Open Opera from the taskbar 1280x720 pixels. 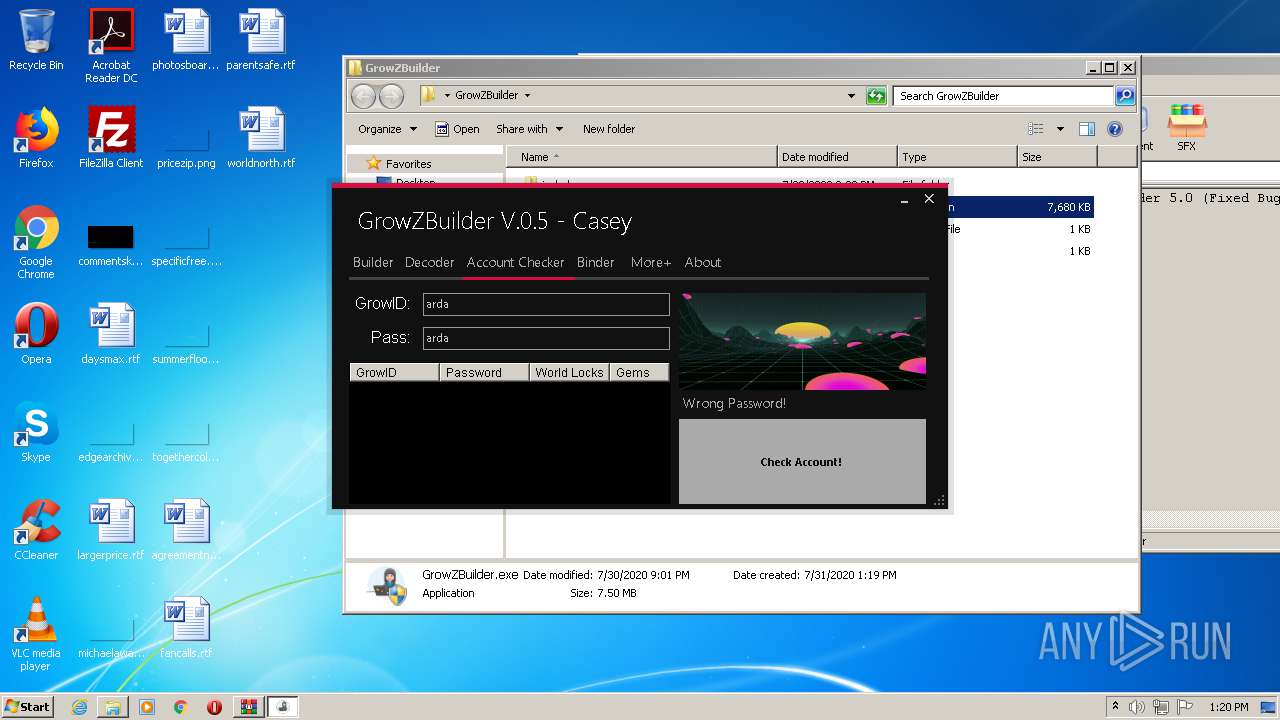[x=214, y=707]
